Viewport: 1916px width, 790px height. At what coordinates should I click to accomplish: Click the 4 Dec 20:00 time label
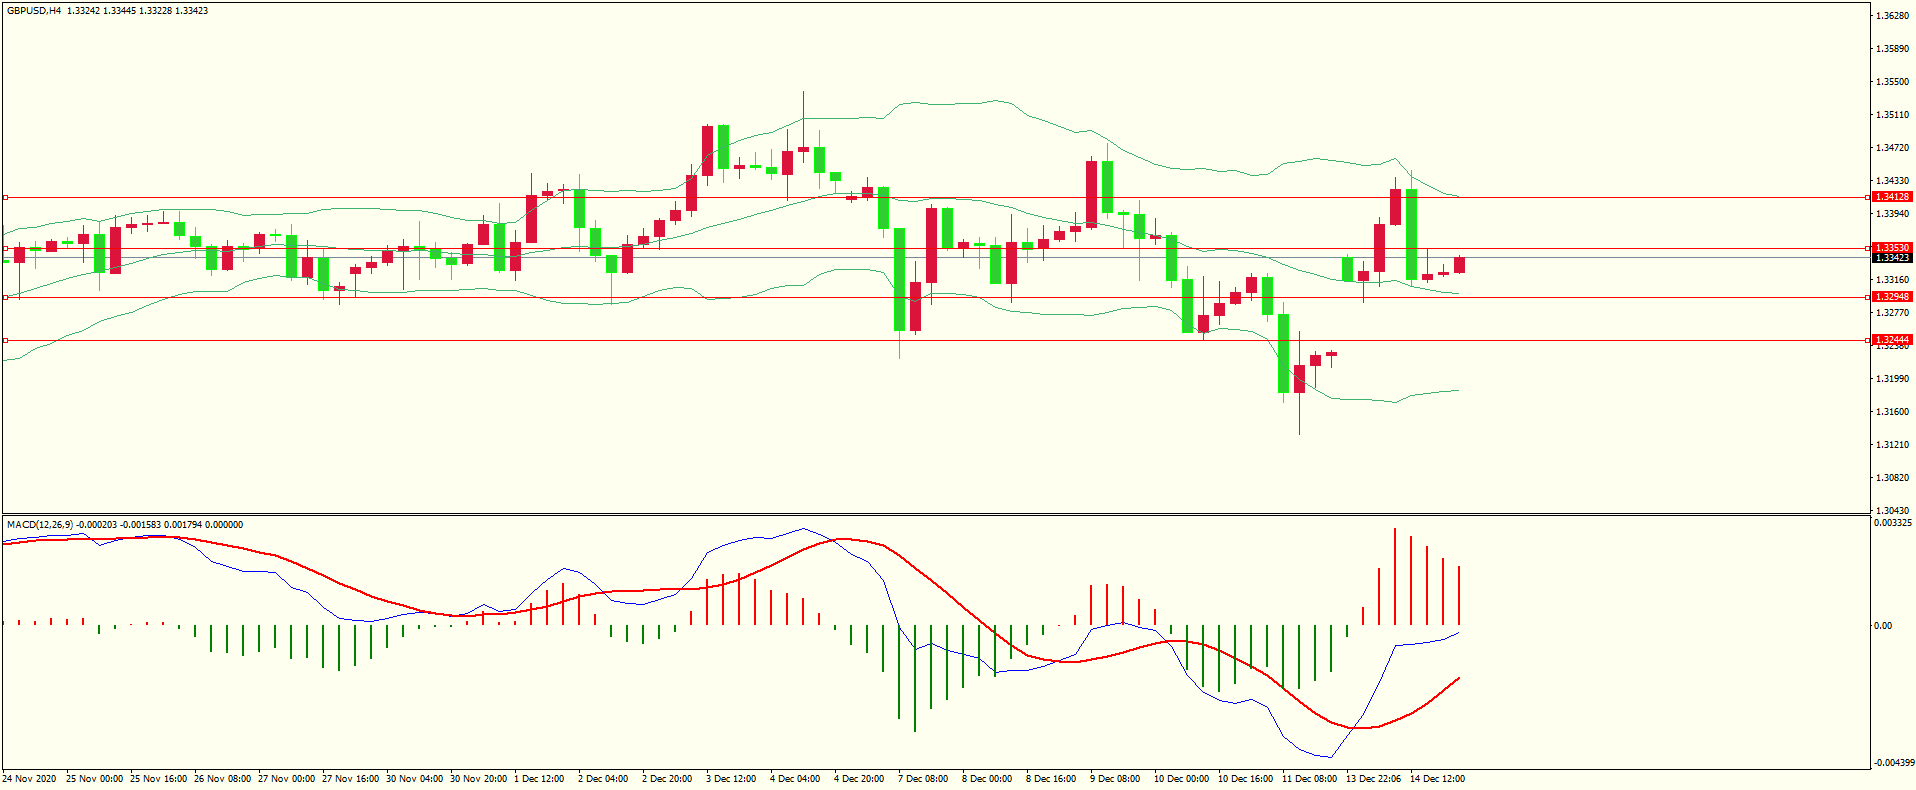pos(859,779)
